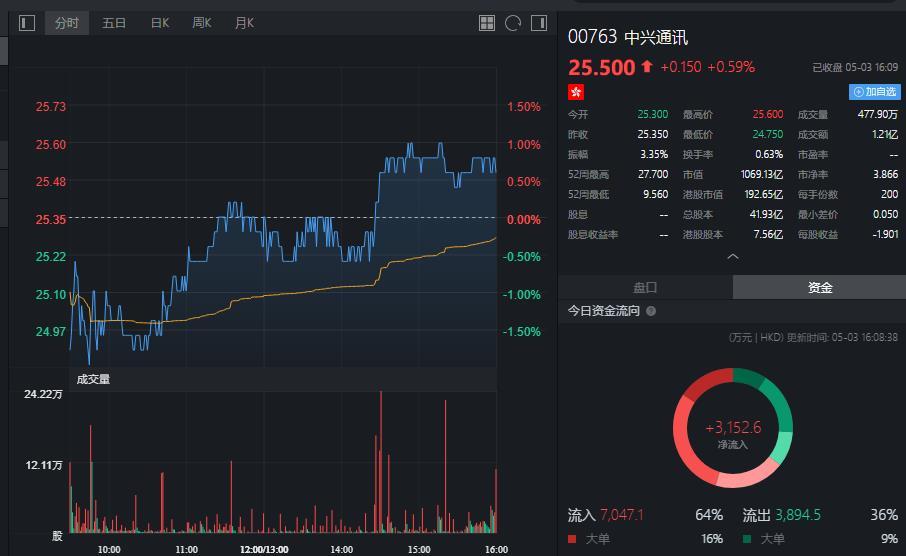Click the refresh chart icon
Viewport: 906px width, 556px height.
tap(513, 23)
